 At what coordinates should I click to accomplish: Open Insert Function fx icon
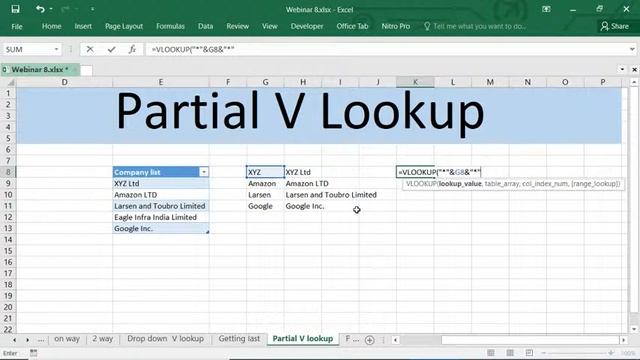(x=132, y=49)
